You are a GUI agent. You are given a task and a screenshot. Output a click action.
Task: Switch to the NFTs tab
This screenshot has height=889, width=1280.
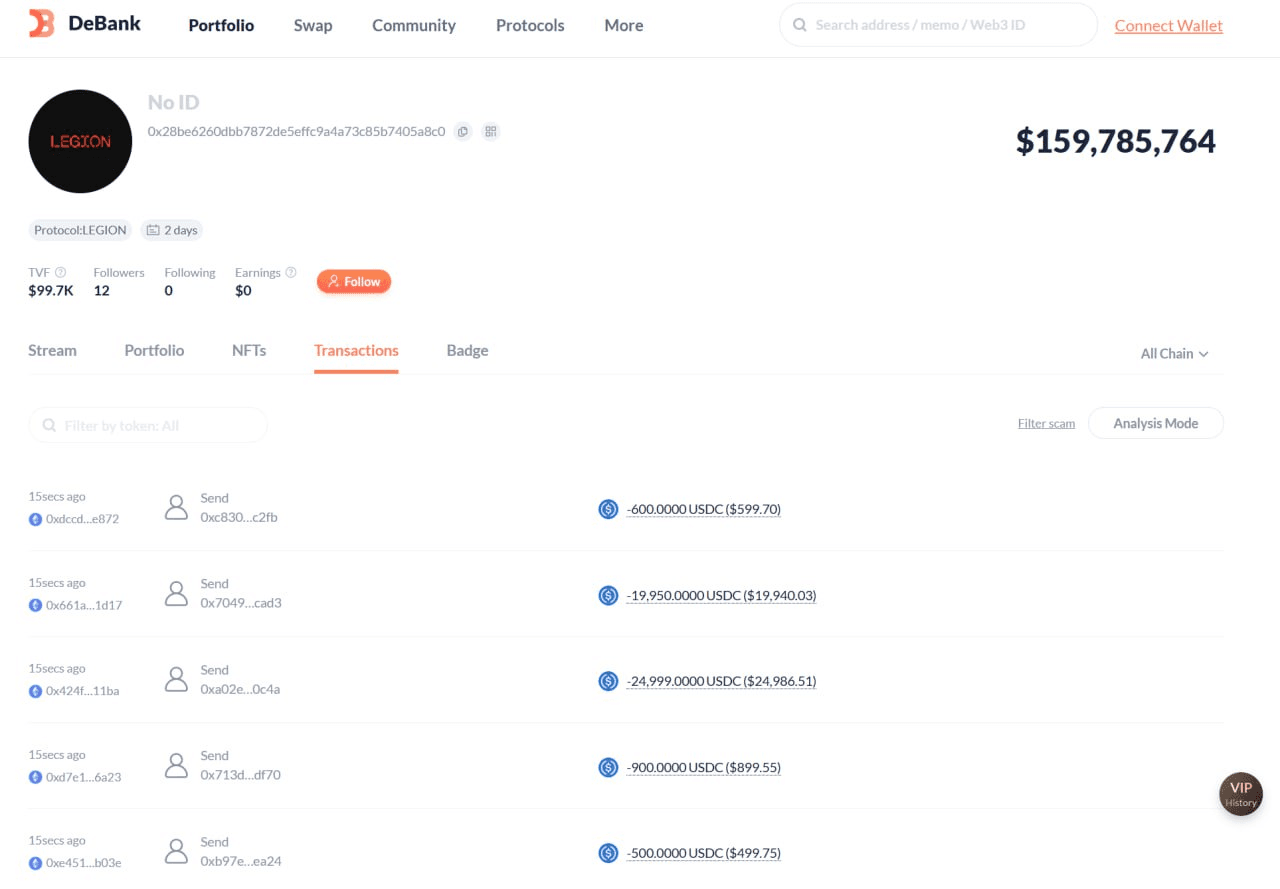pos(249,350)
